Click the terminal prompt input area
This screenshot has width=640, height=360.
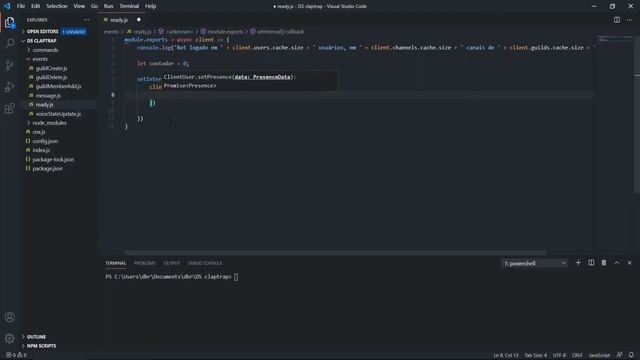(236, 277)
